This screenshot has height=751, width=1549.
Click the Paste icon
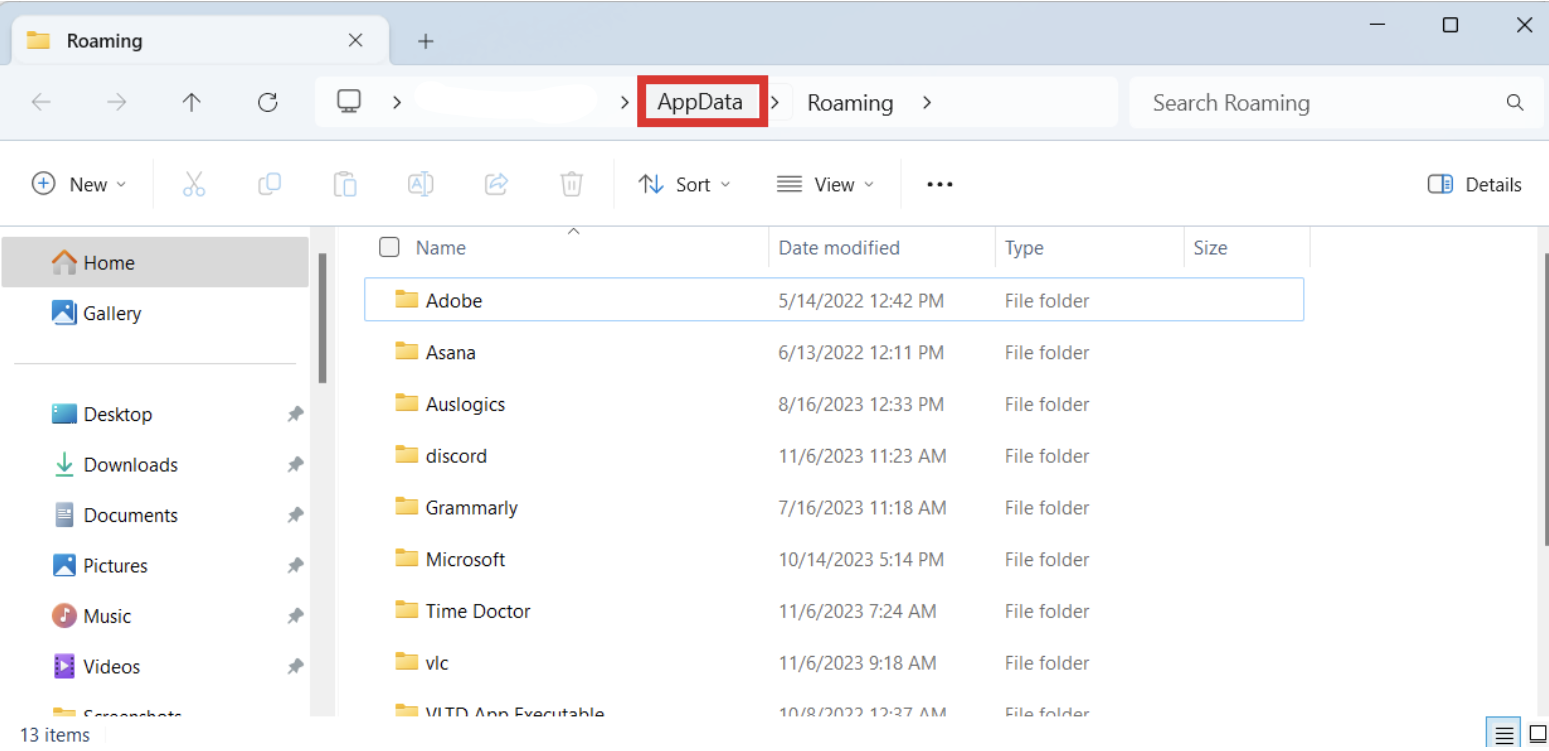coord(344,184)
